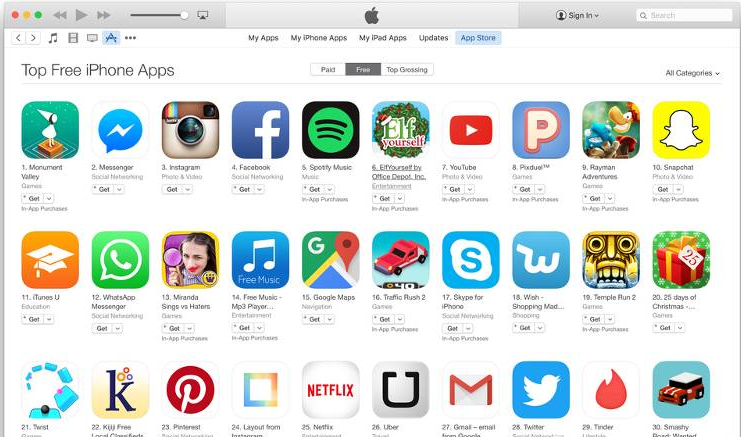Switch to the Updates tab

[x=433, y=38]
